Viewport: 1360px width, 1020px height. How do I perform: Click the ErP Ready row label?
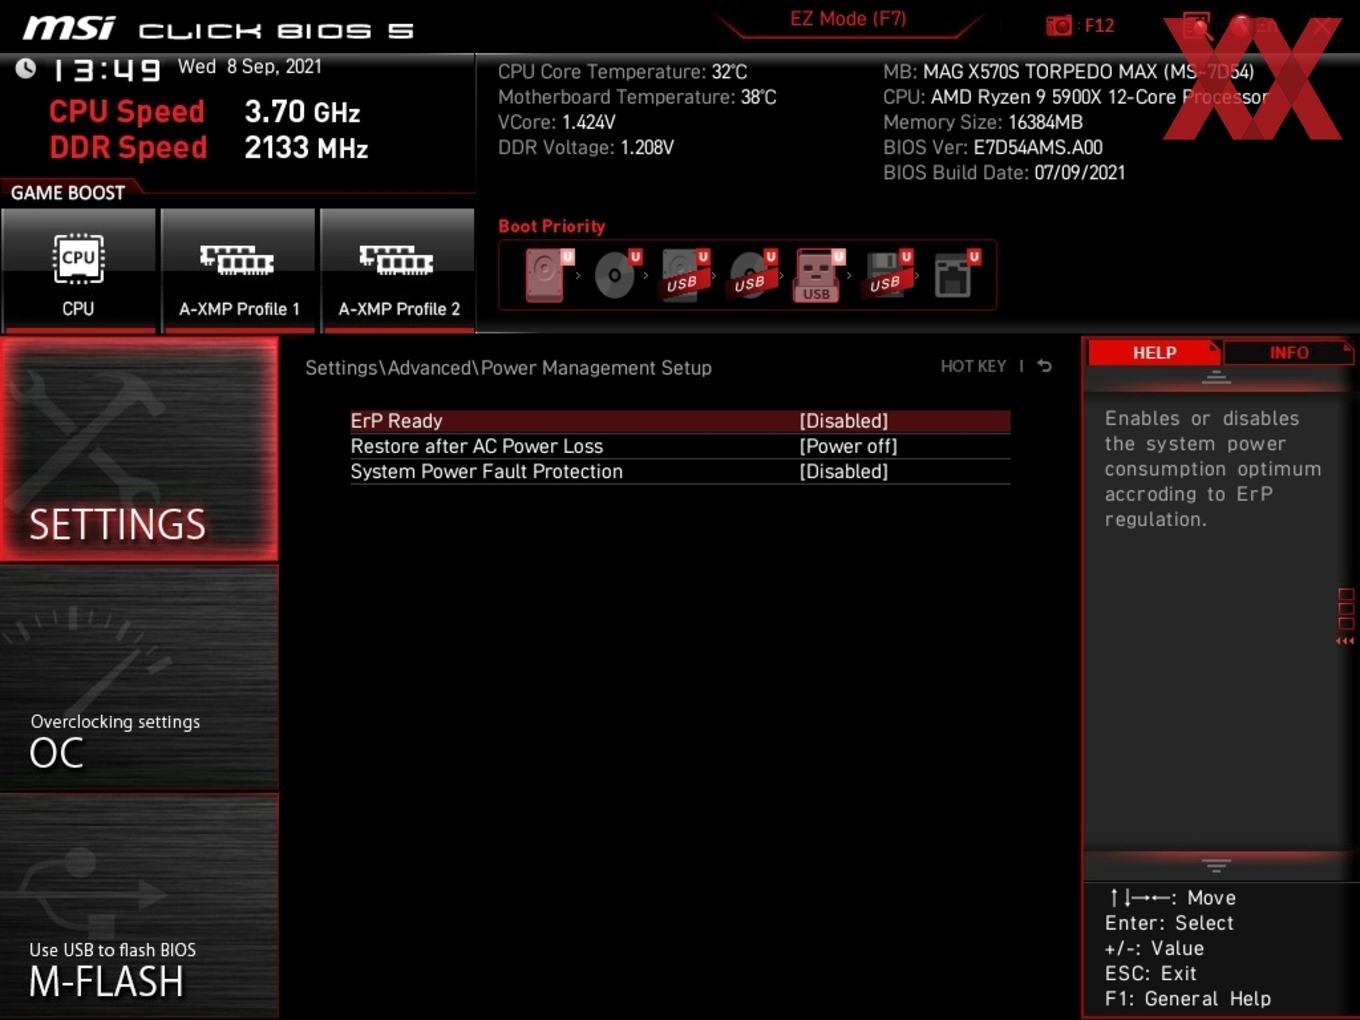(x=396, y=421)
